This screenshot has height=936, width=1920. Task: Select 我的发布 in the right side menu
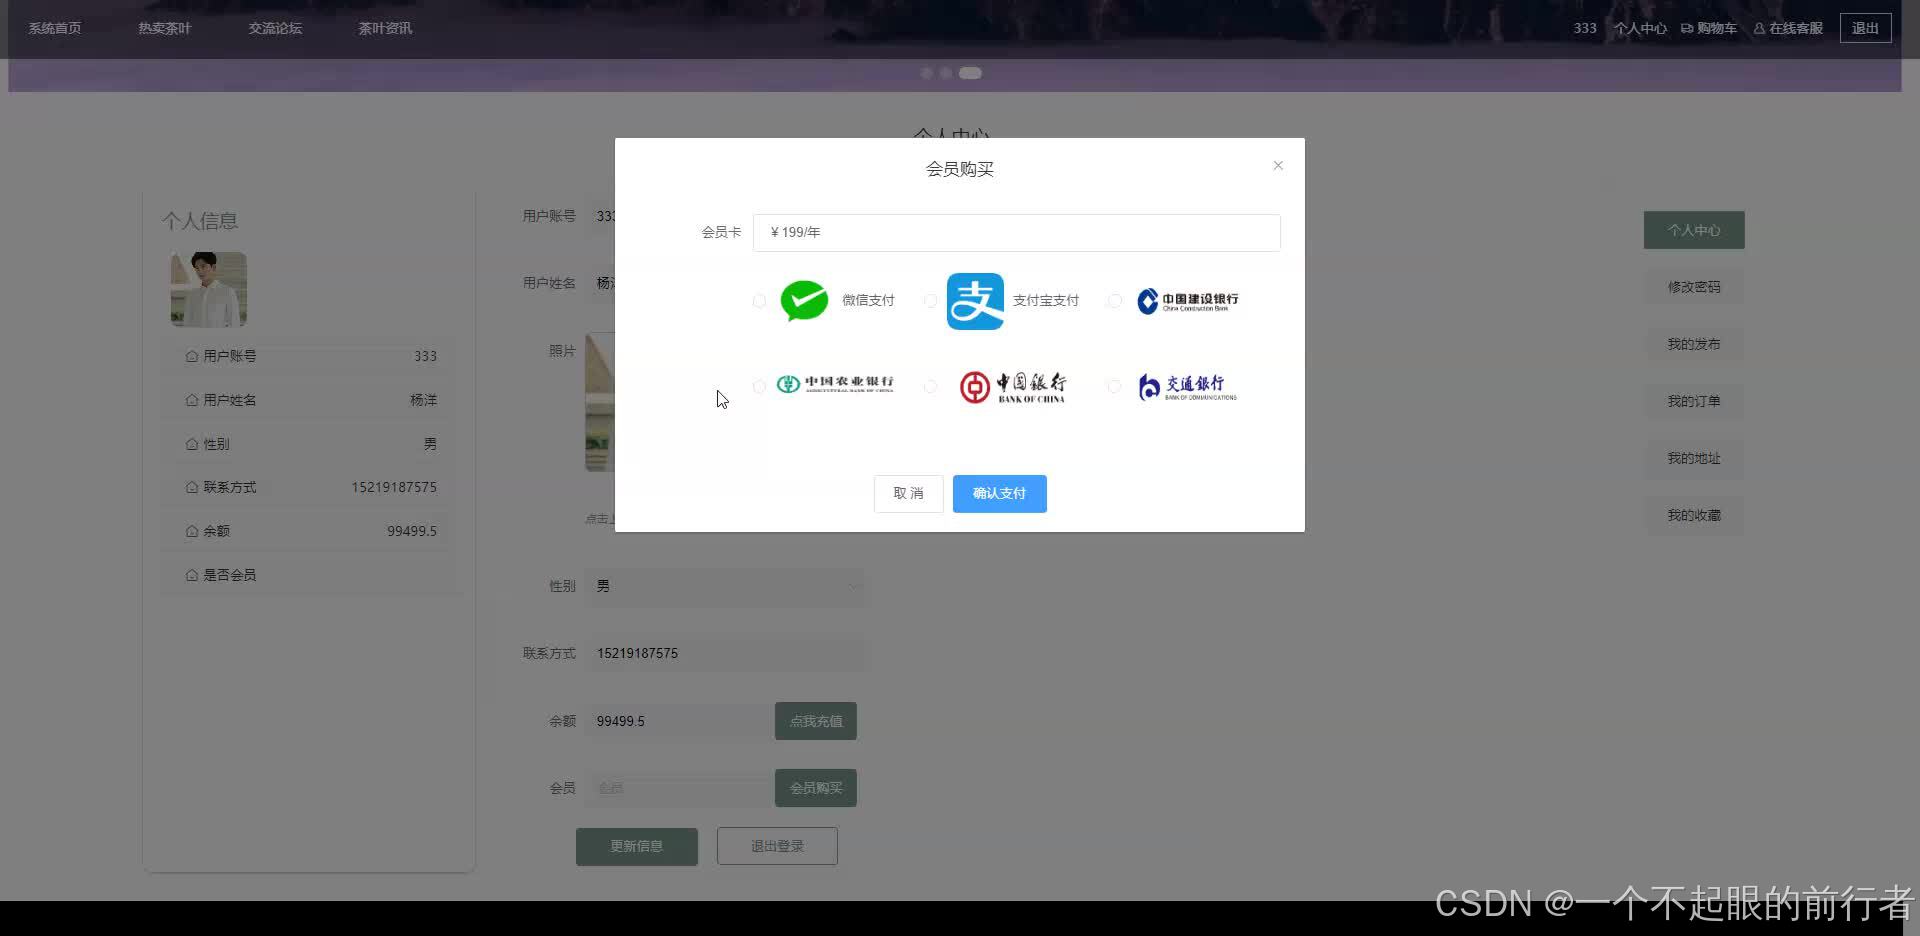click(x=1694, y=344)
